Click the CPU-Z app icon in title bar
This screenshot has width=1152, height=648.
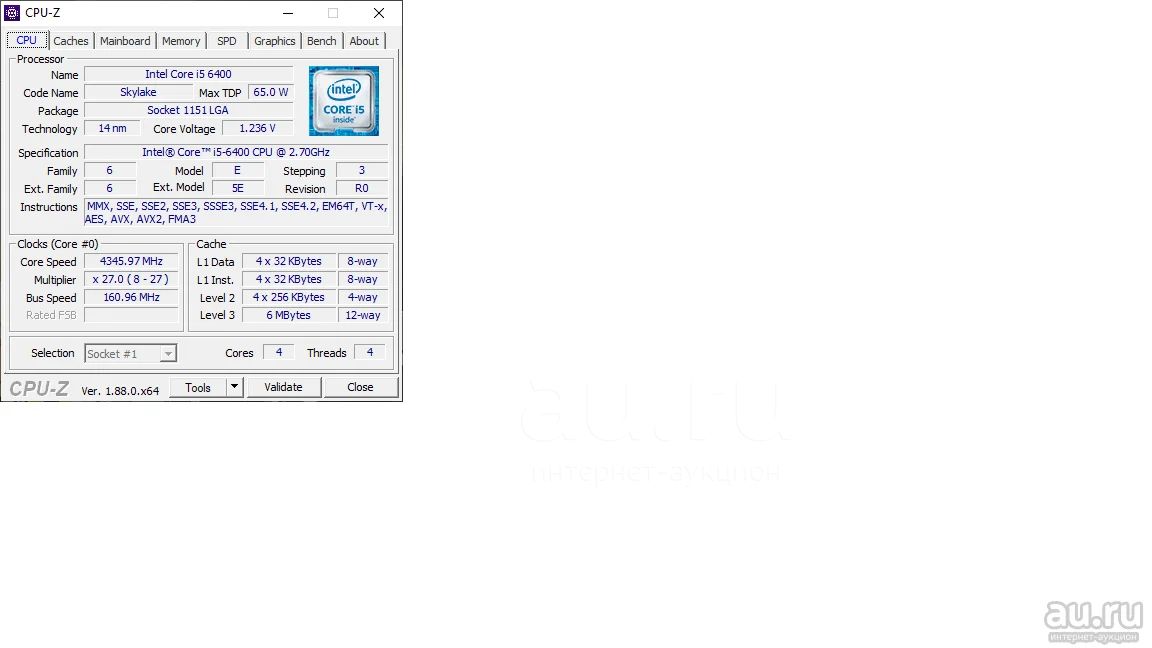click(12, 12)
